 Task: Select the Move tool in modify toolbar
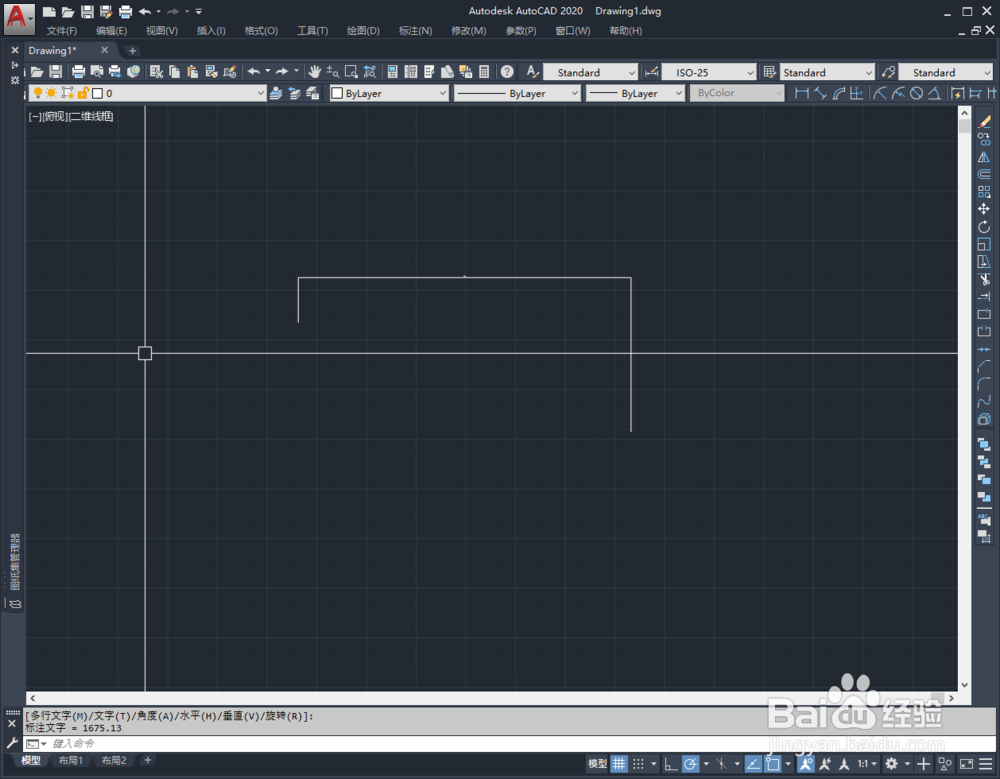(984, 209)
